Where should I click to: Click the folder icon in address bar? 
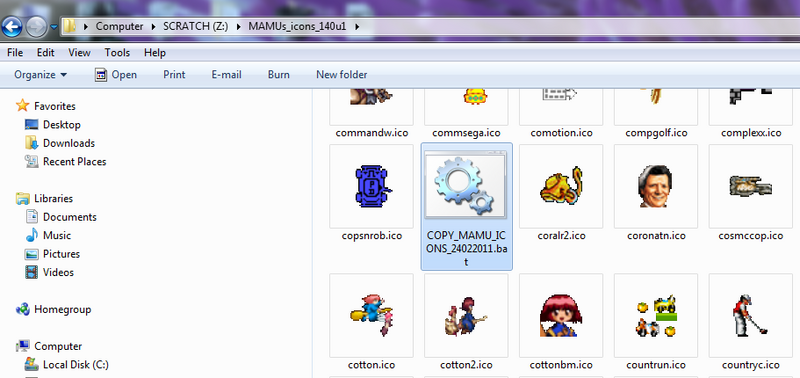pos(70,26)
